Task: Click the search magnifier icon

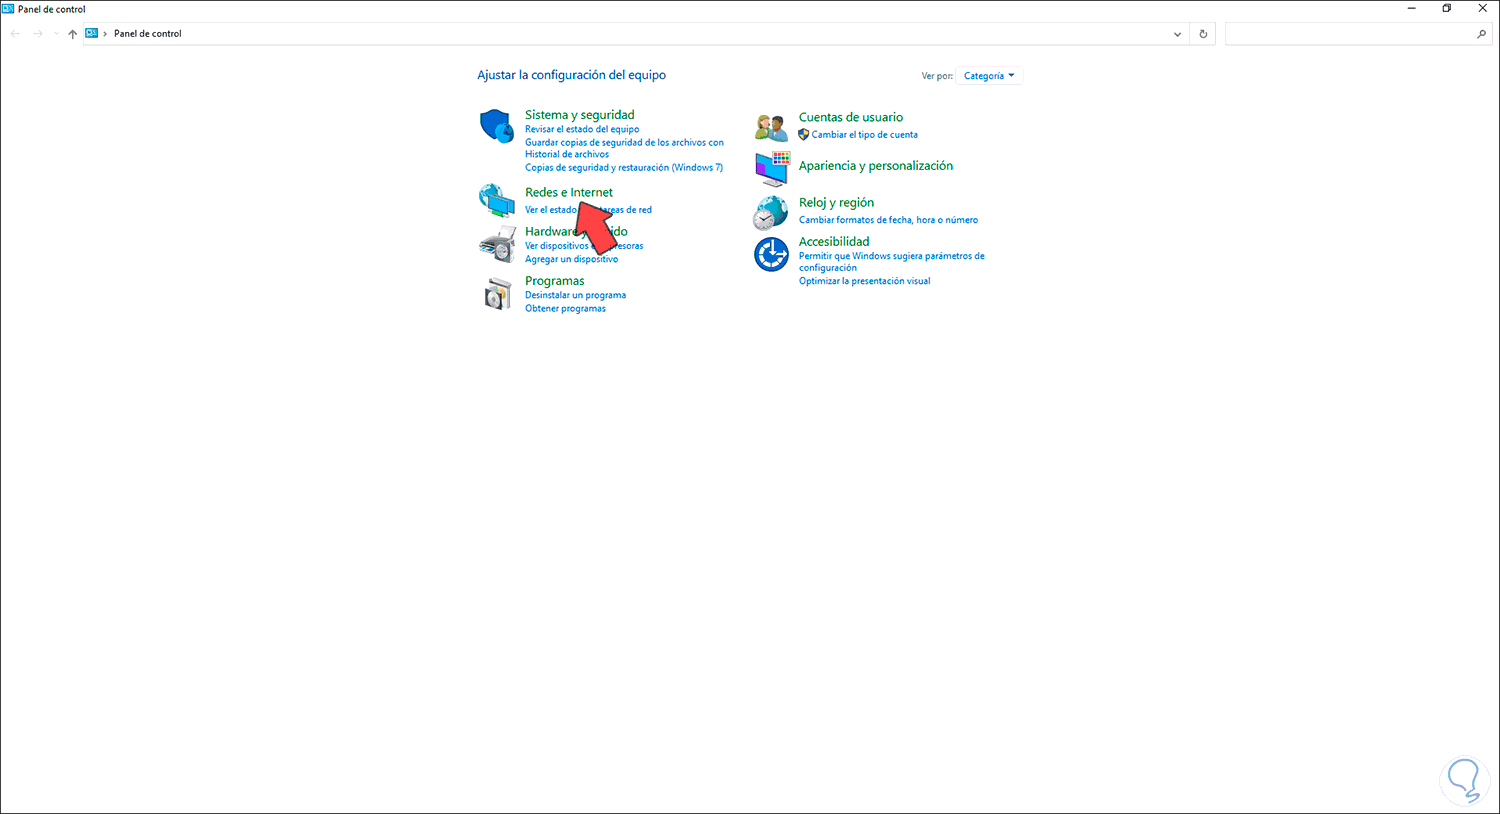Action: tap(1481, 34)
